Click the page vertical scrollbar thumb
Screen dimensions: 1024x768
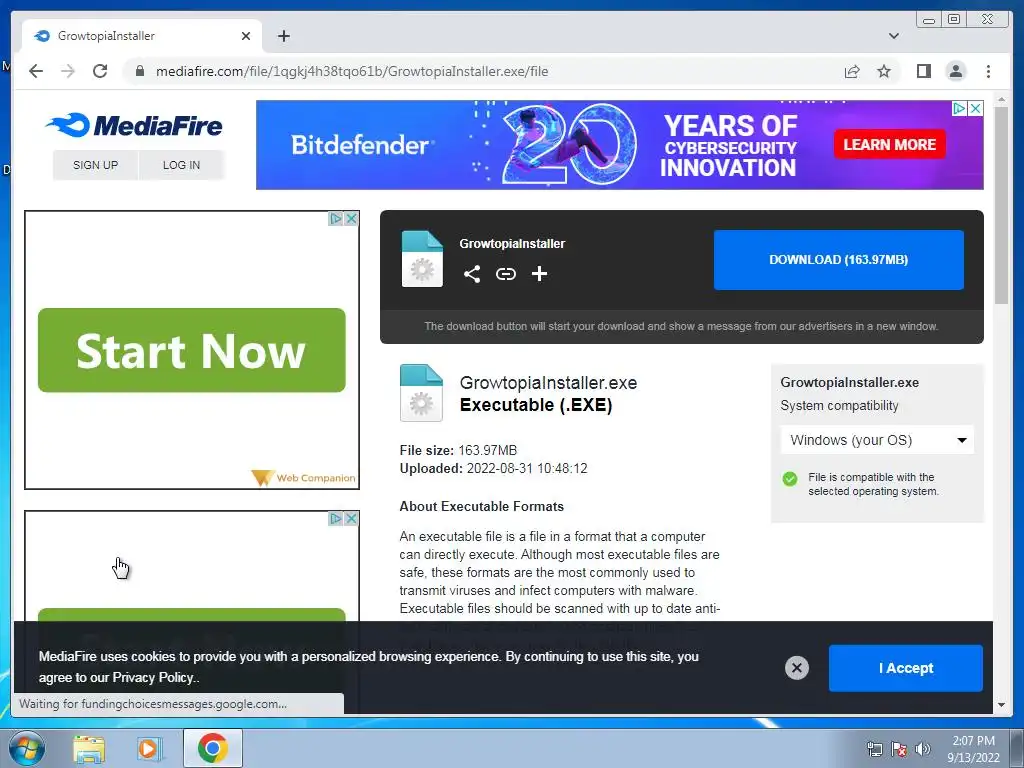pyautogui.click(x=1001, y=206)
